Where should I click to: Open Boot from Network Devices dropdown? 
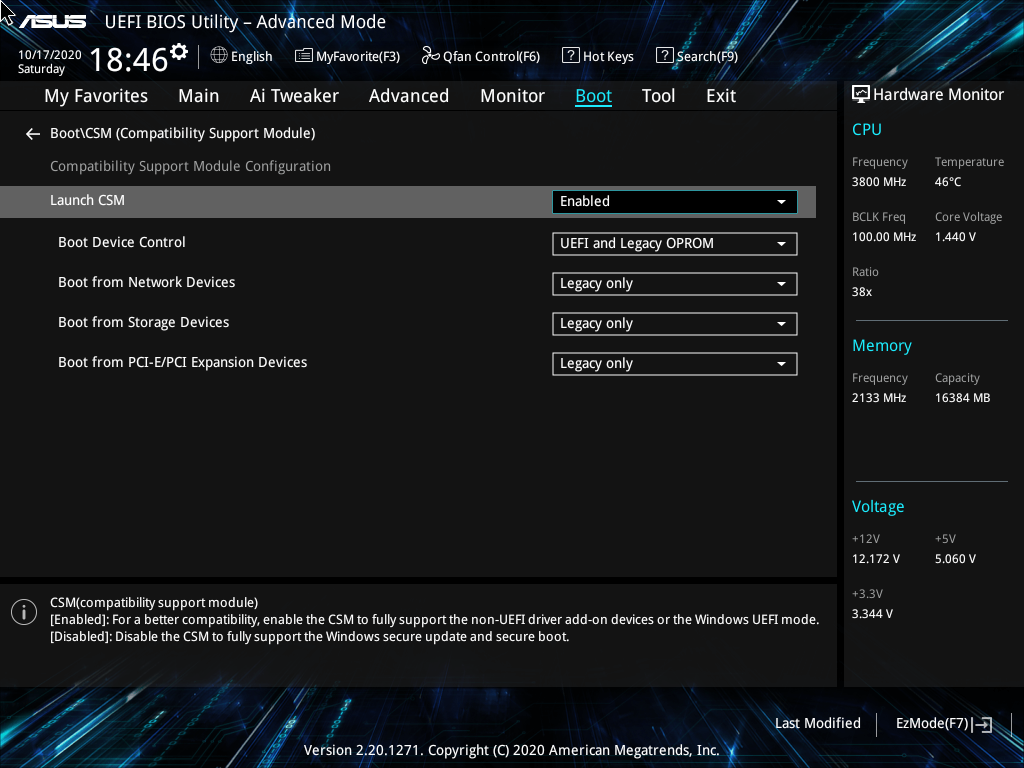pyautogui.click(x=675, y=283)
